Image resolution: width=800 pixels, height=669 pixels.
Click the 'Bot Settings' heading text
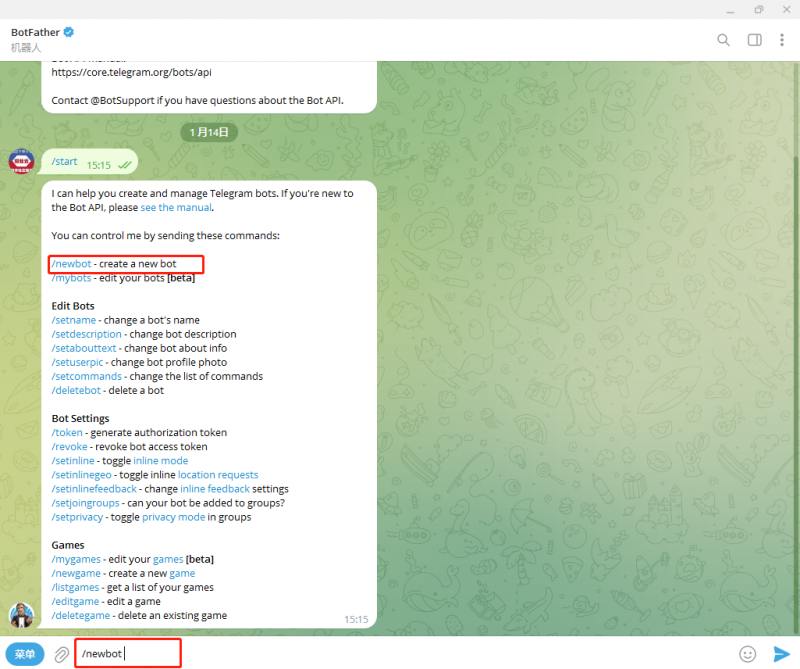click(80, 418)
